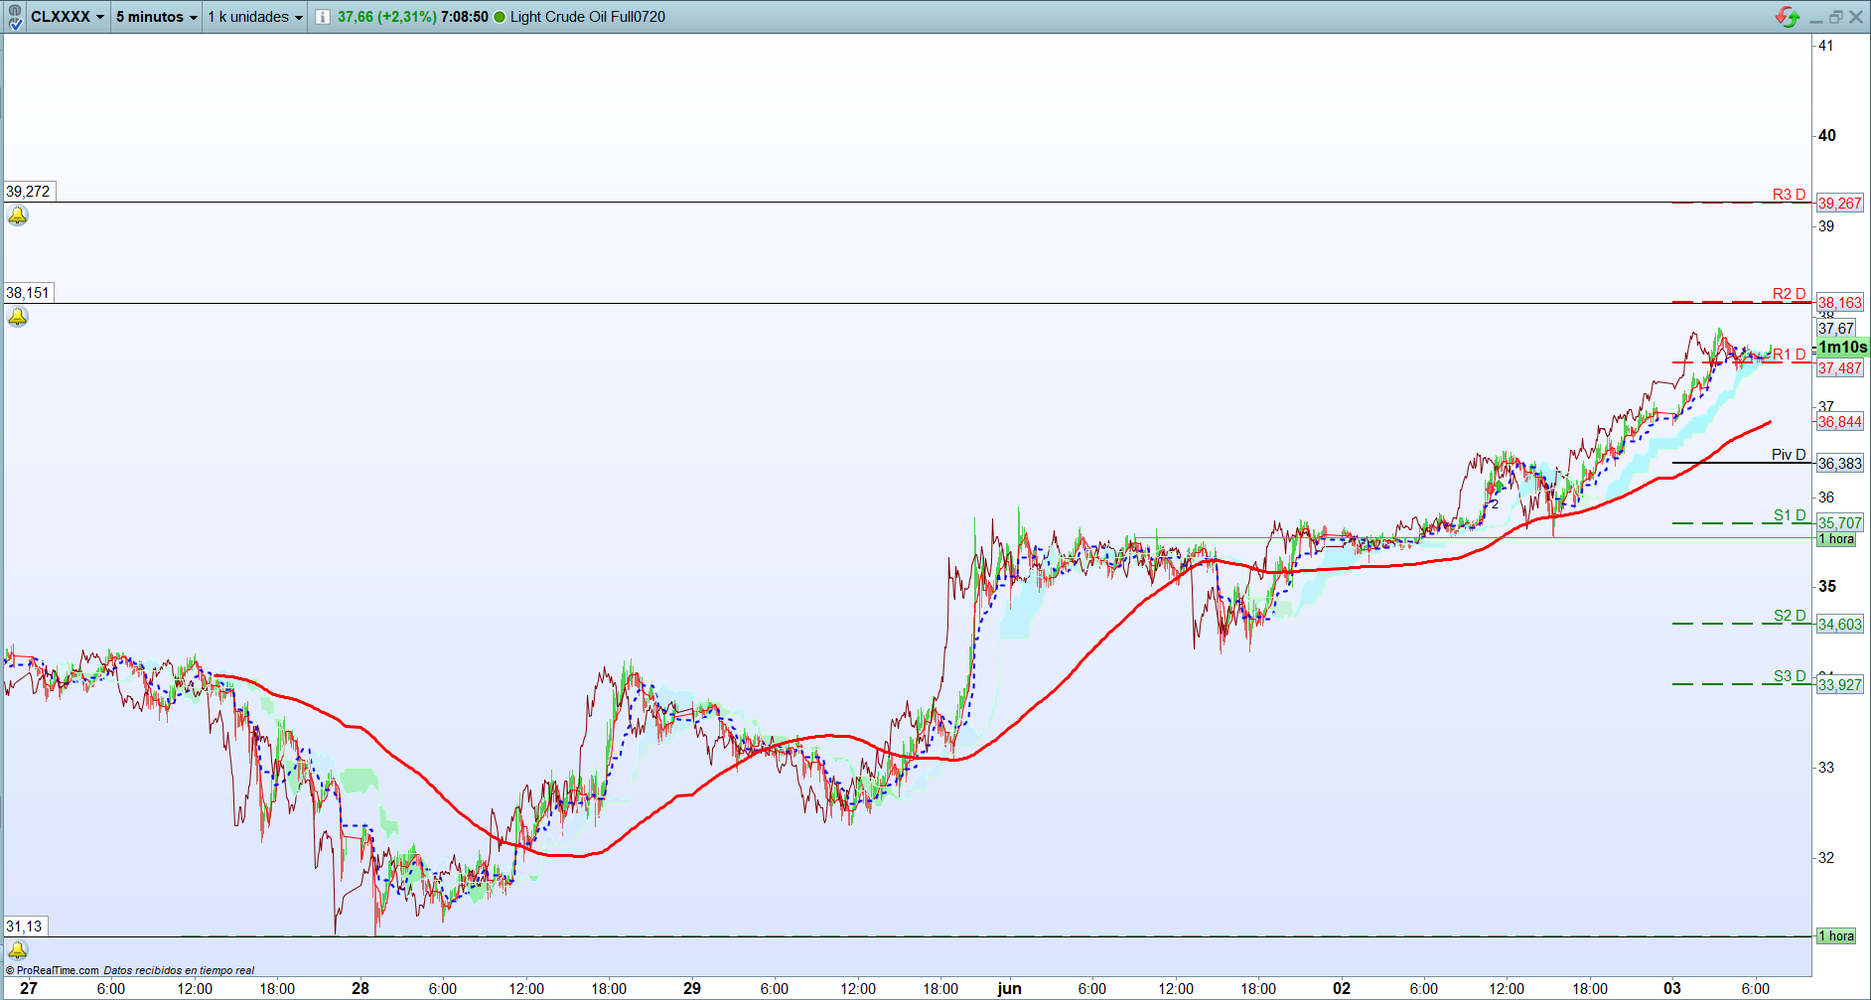Click the Light Crude Oil Full0720 title
Screen dimensions: 1871x1000
[x=588, y=17]
